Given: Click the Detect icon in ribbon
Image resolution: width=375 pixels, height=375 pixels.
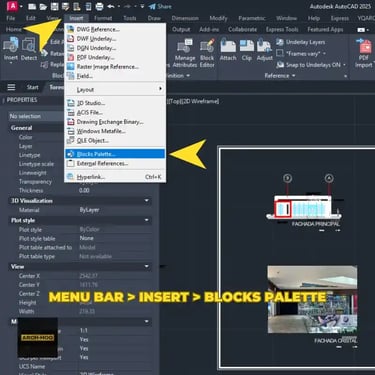Looking at the screenshot, I should (29, 49).
